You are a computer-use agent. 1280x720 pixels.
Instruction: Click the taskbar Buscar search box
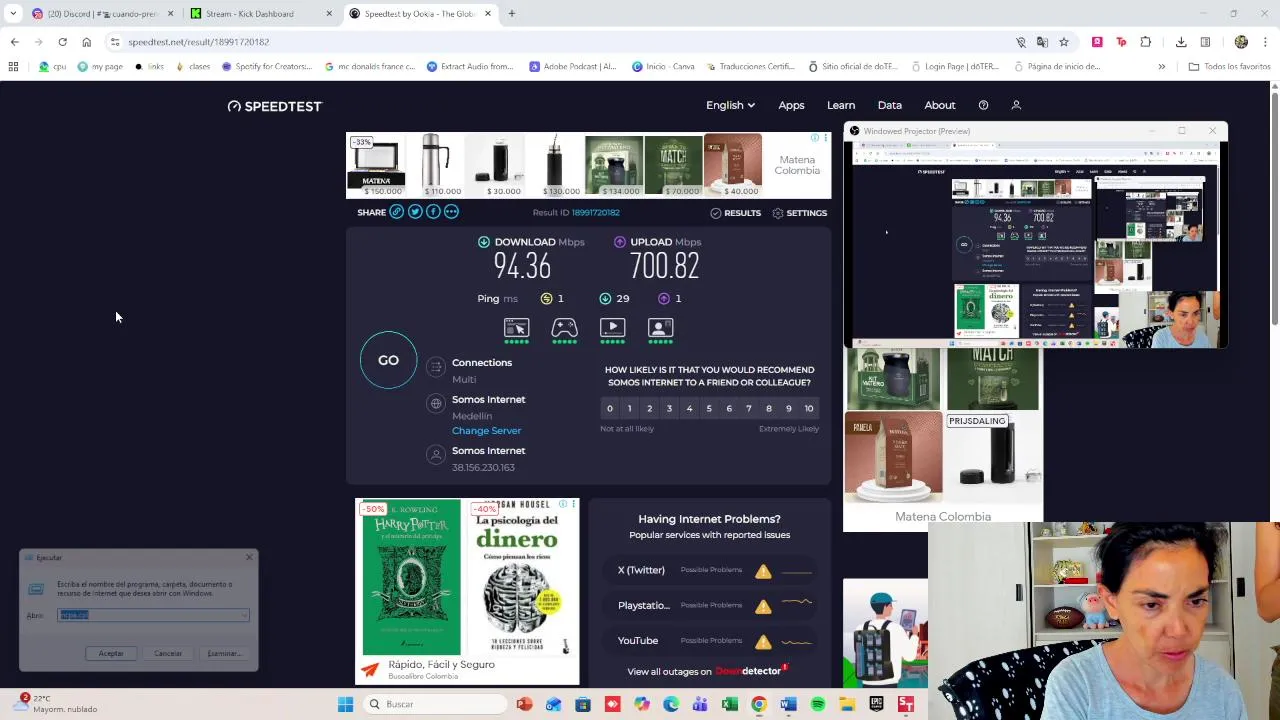tap(432, 704)
